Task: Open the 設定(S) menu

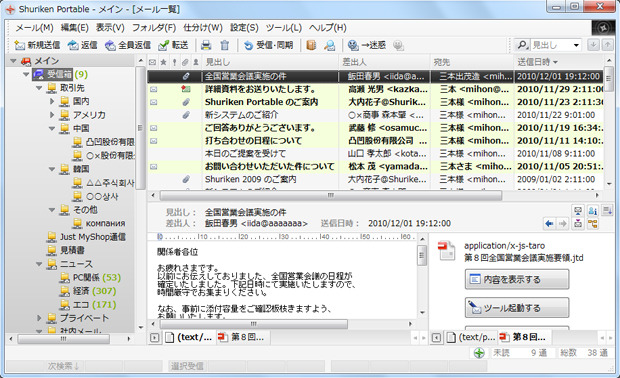Action: (x=244, y=28)
